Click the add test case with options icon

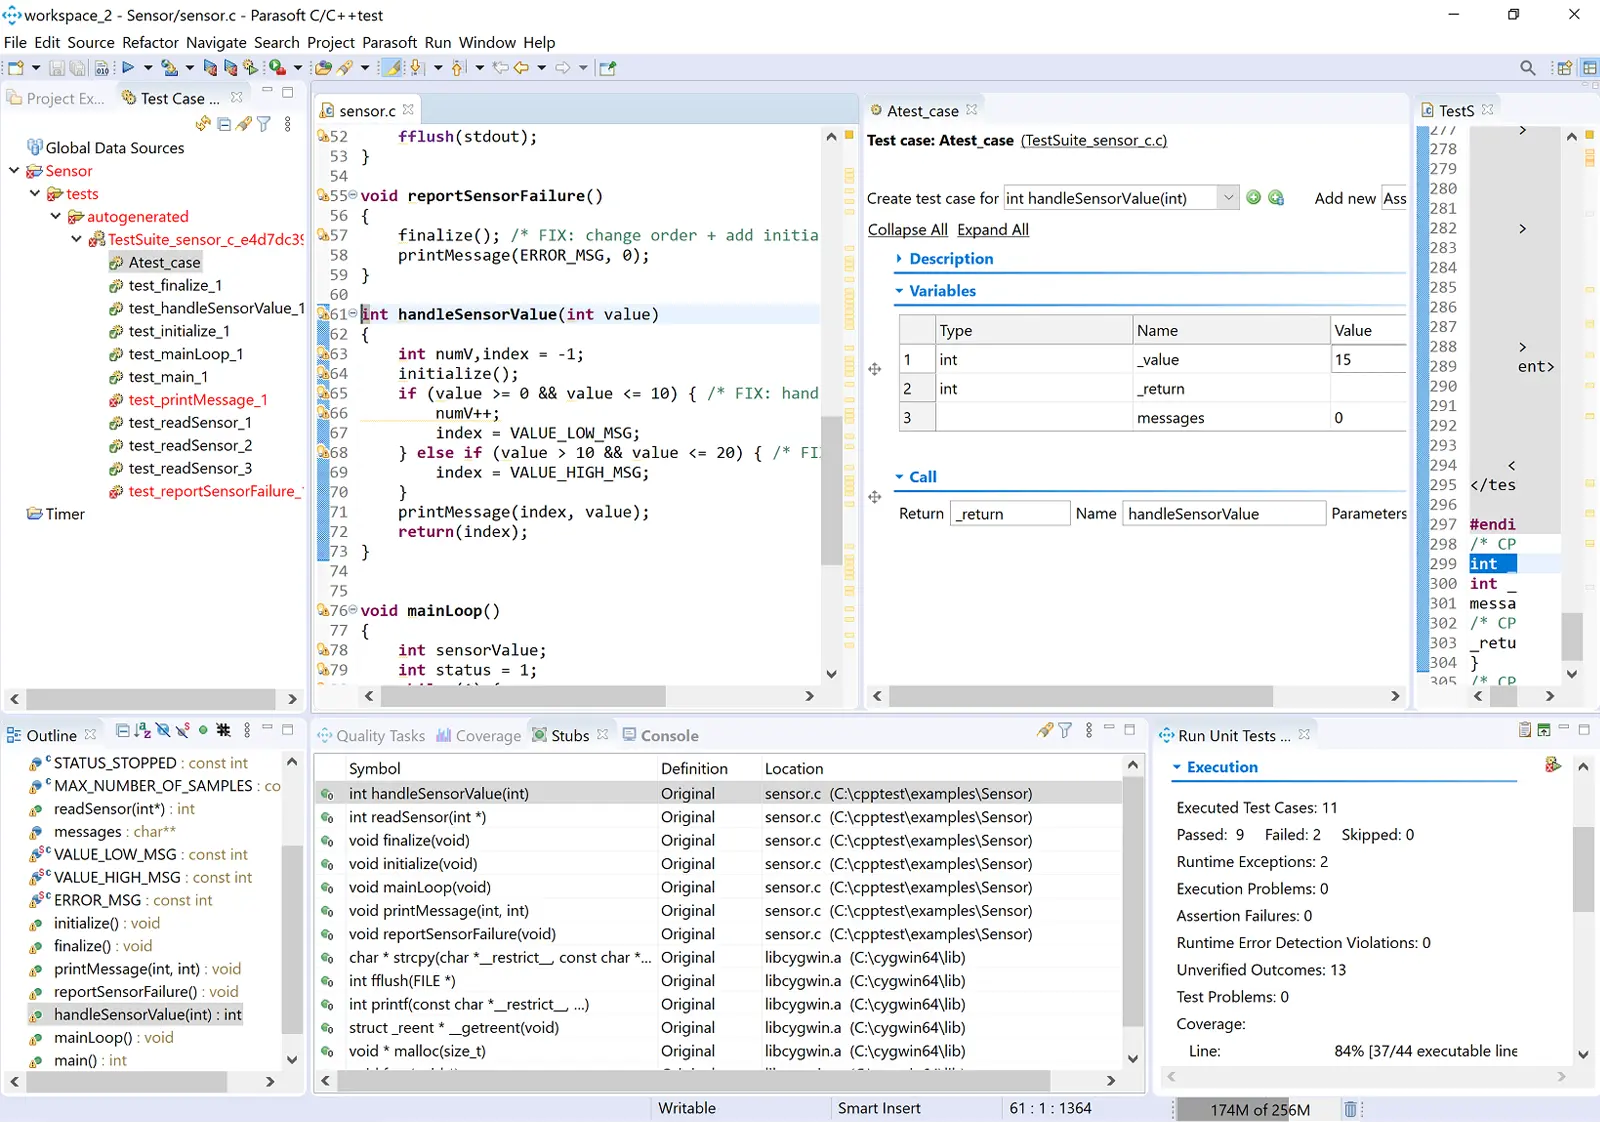1276,198
